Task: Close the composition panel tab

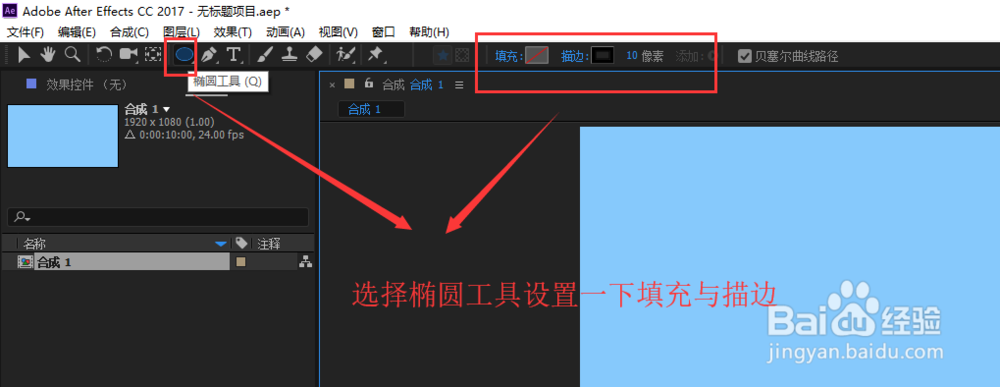Action: coord(332,84)
